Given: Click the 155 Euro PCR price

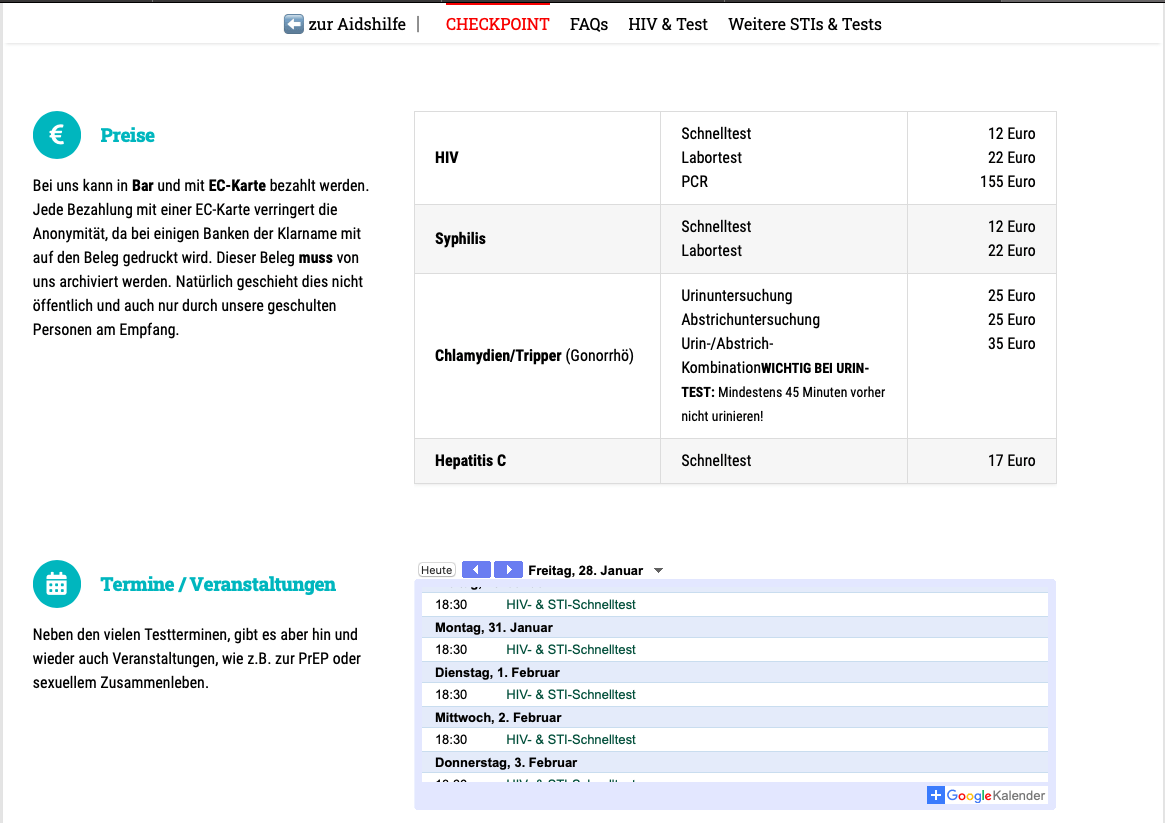Looking at the screenshot, I should [x=1007, y=181].
